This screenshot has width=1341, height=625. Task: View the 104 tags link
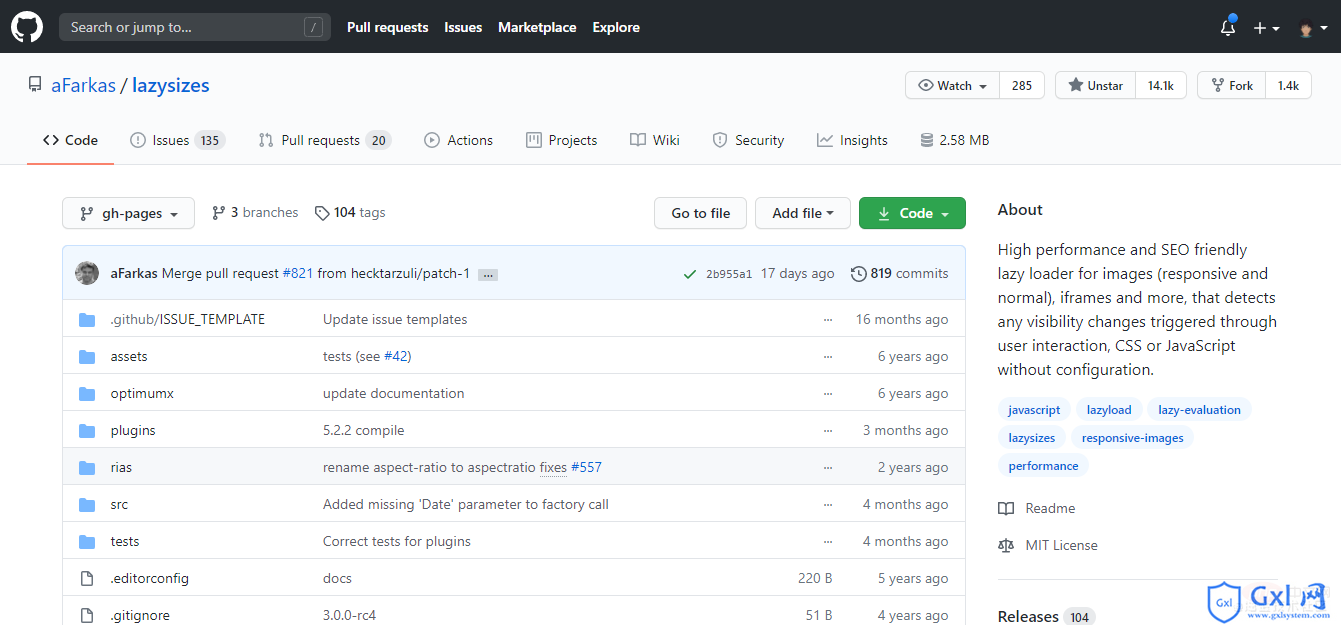pos(350,213)
